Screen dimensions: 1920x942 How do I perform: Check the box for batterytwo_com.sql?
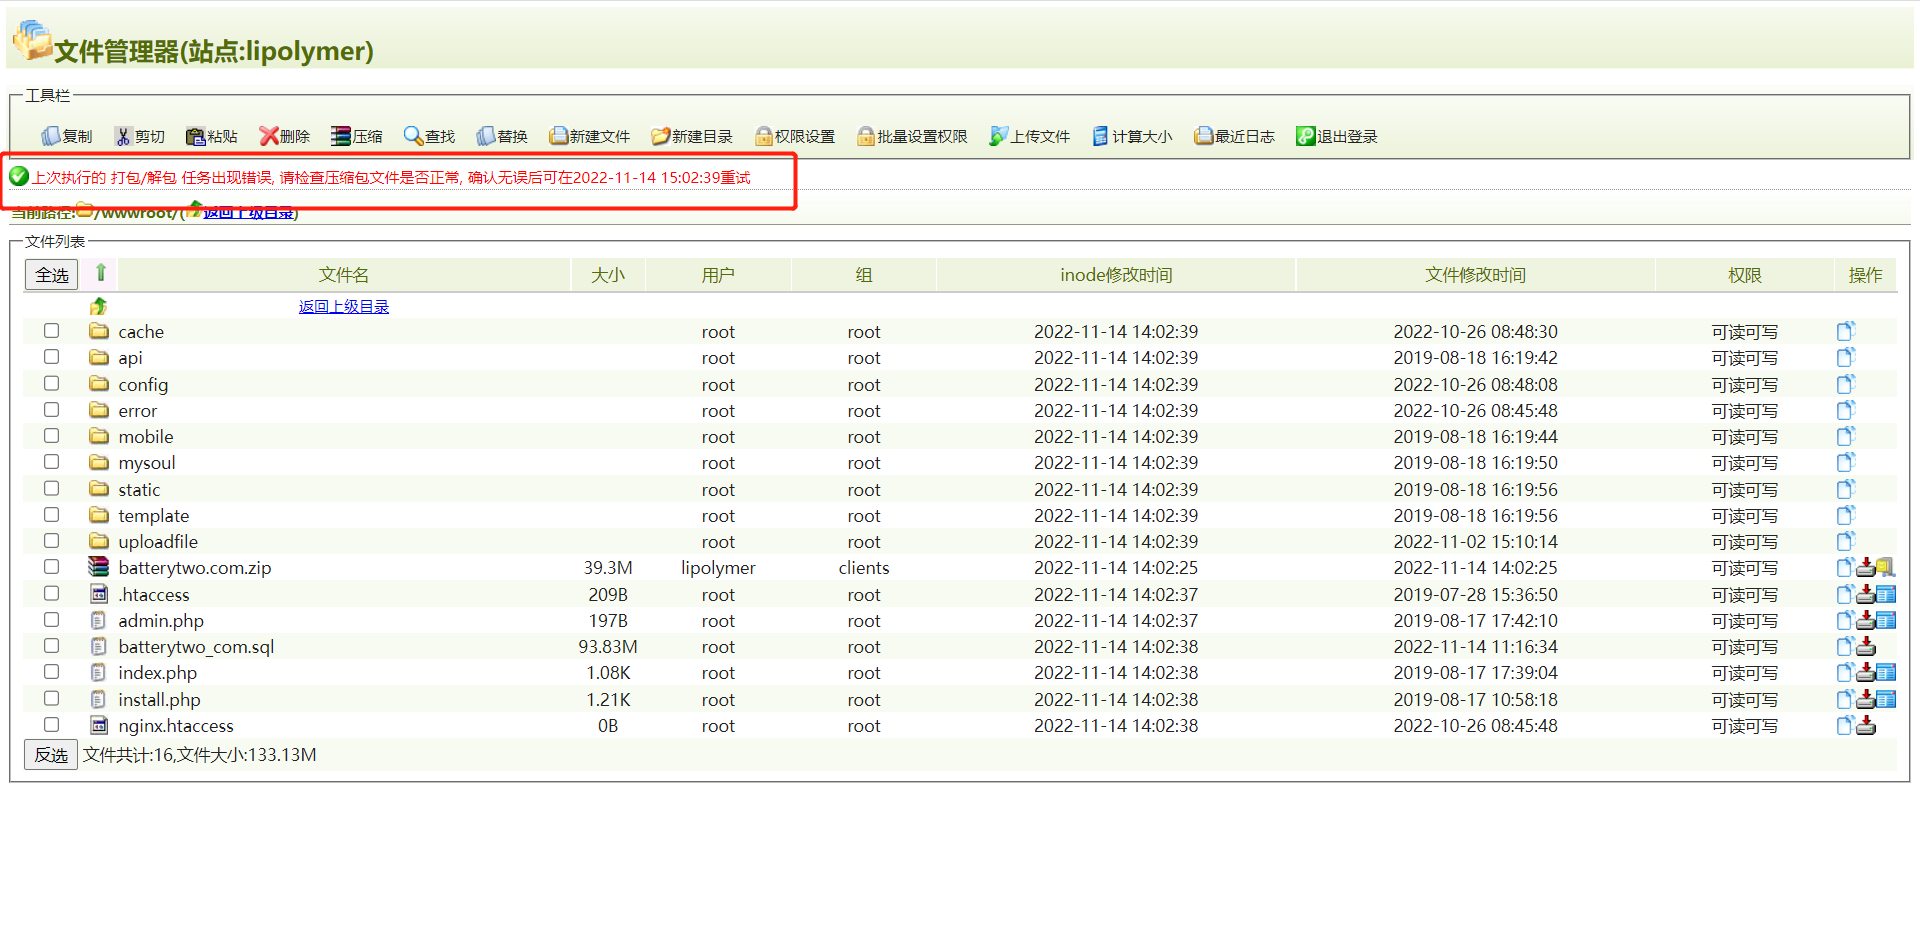point(51,645)
